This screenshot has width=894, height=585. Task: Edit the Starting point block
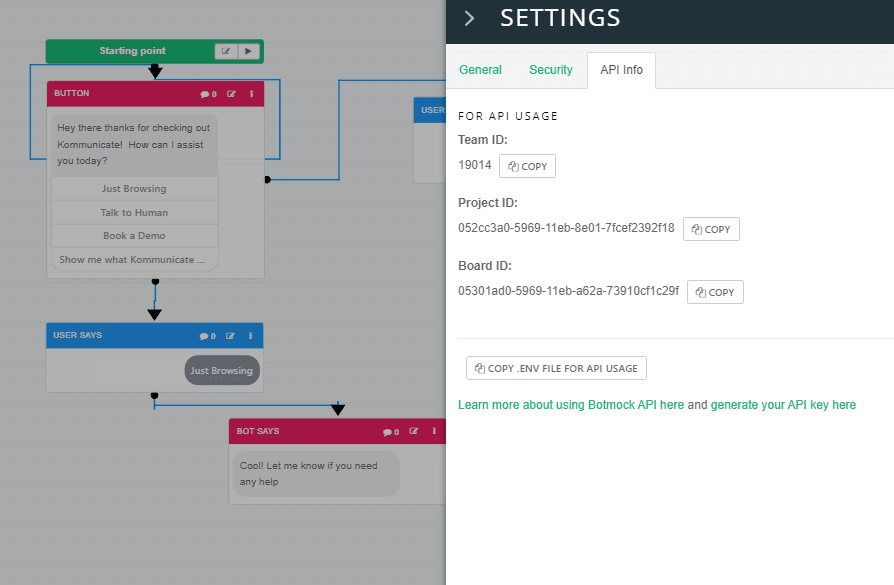[x=226, y=51]
